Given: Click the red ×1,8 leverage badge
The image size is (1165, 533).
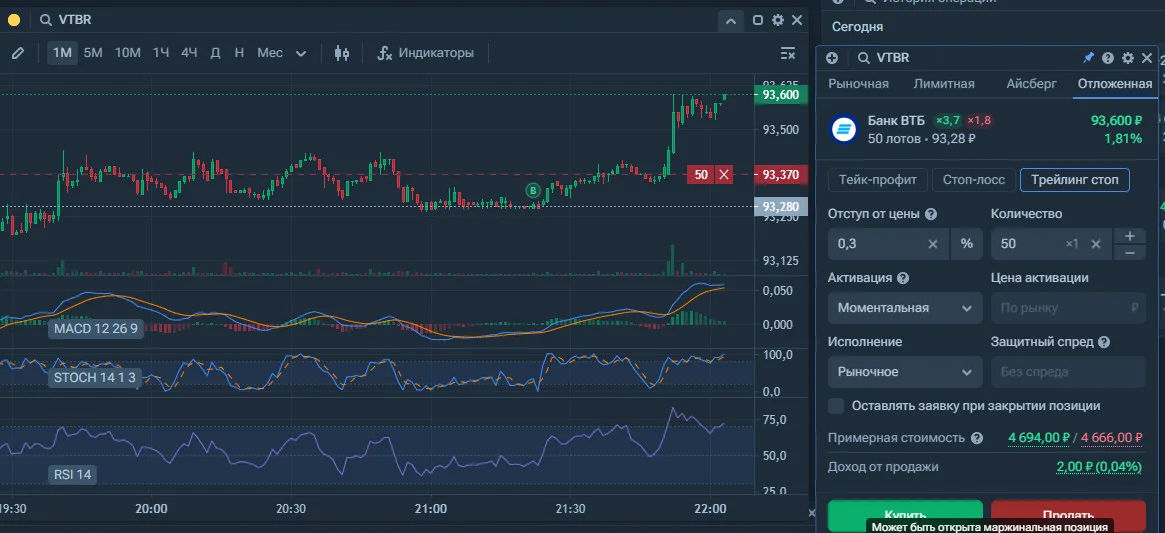Looking at the screenshot, I should click(979, 120).
